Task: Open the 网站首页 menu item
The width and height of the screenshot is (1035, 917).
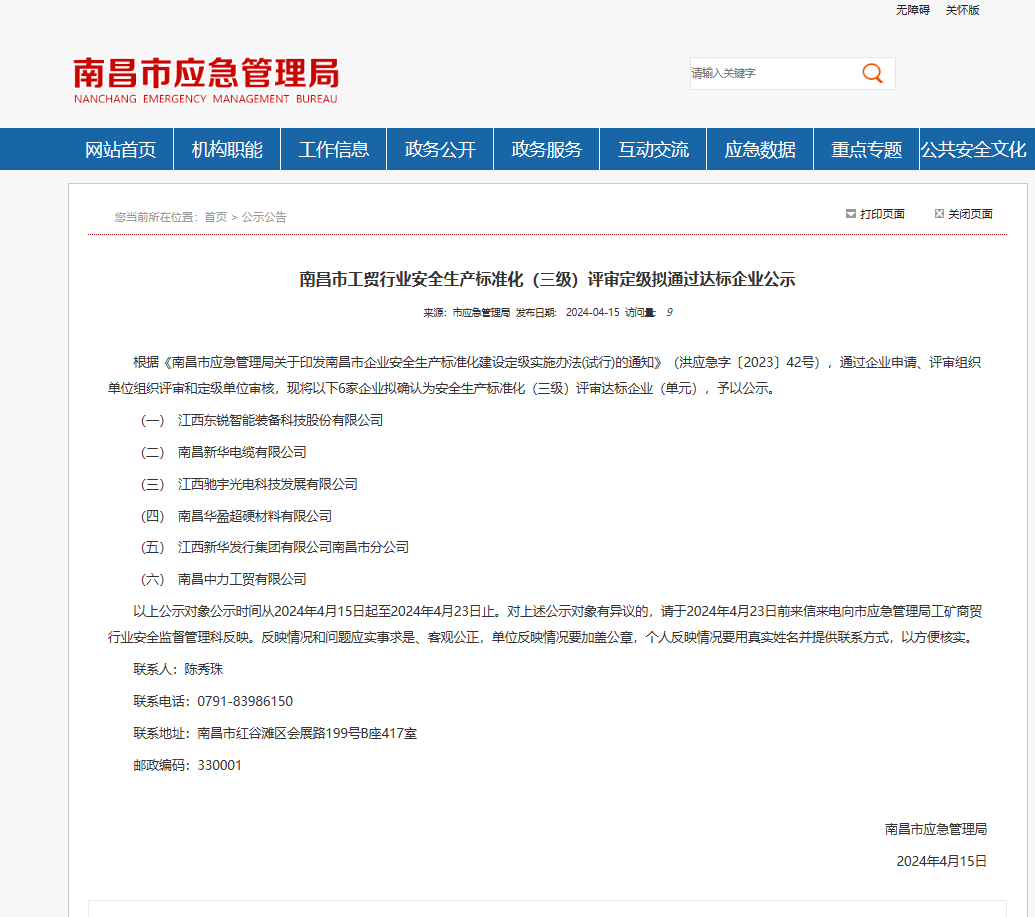Action: [121, 150]
